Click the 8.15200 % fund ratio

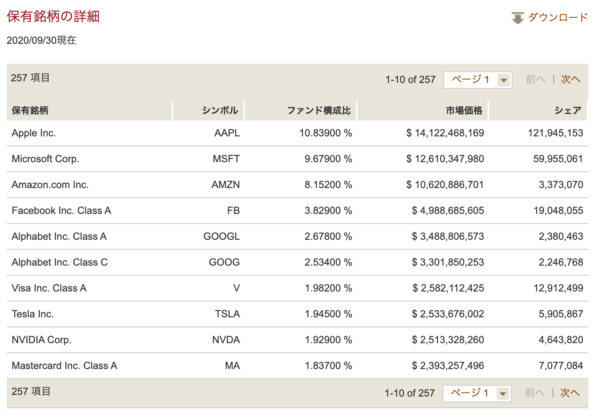[328, 185]
